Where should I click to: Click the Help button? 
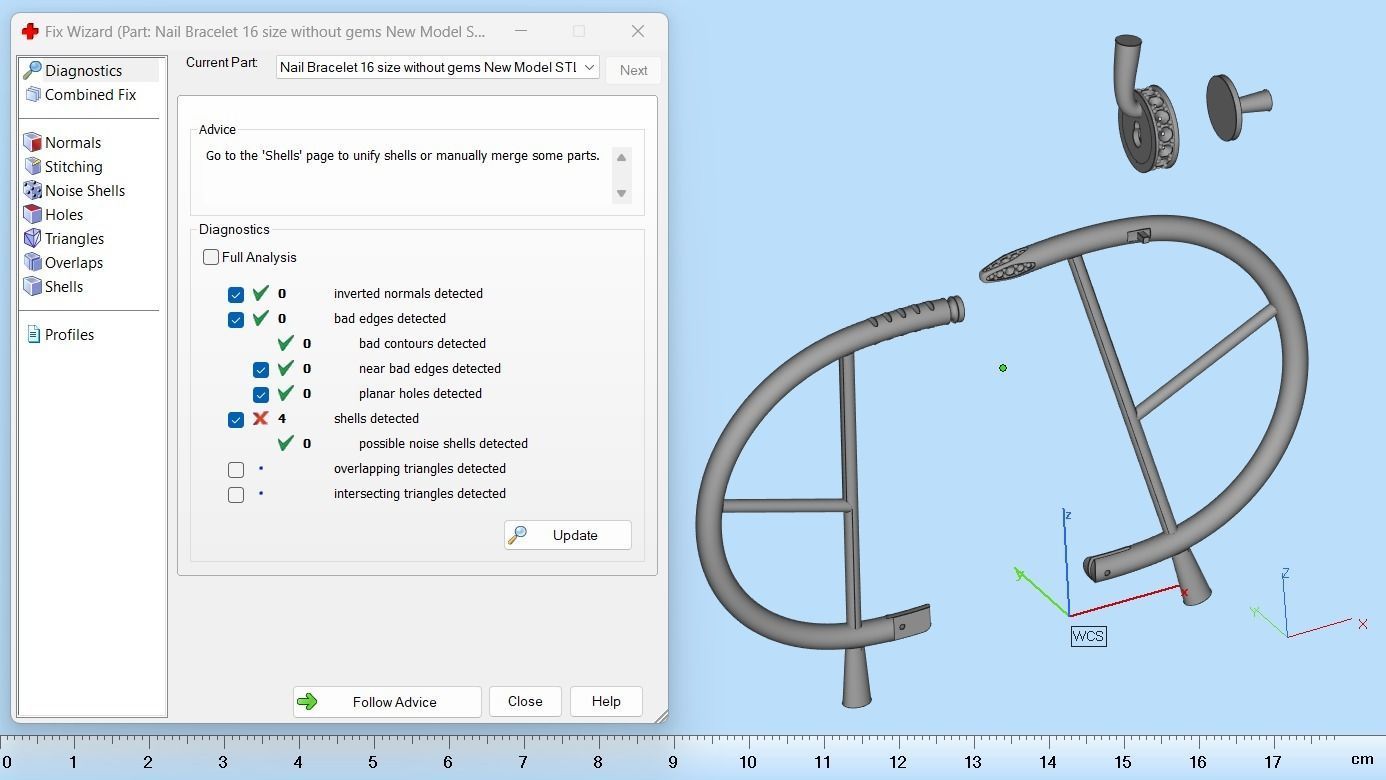[606, 701]
